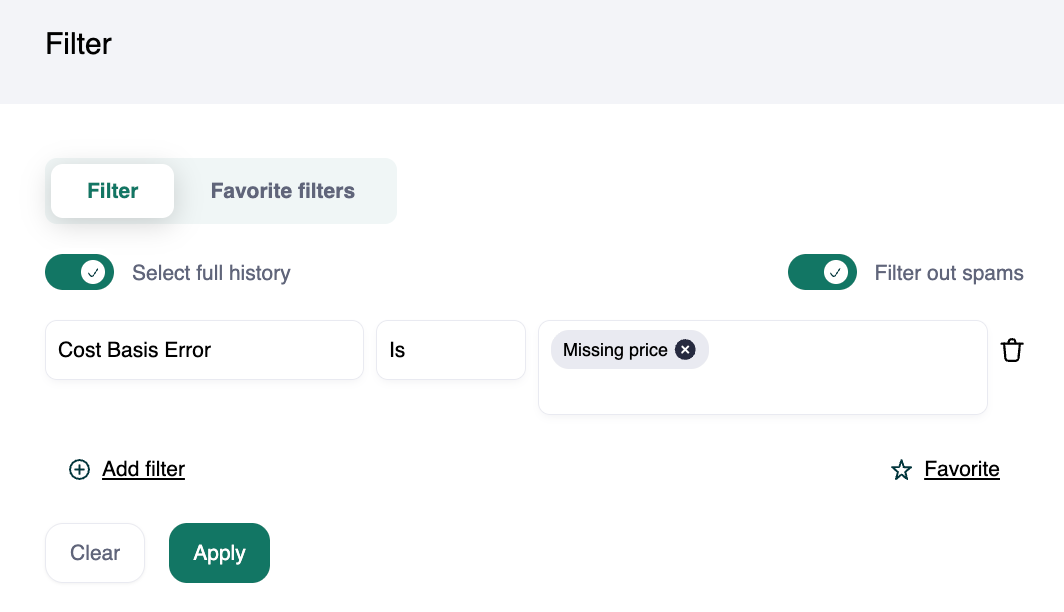Switch to the Filter tab
The image size is (1064, 612).
point(113,191)
